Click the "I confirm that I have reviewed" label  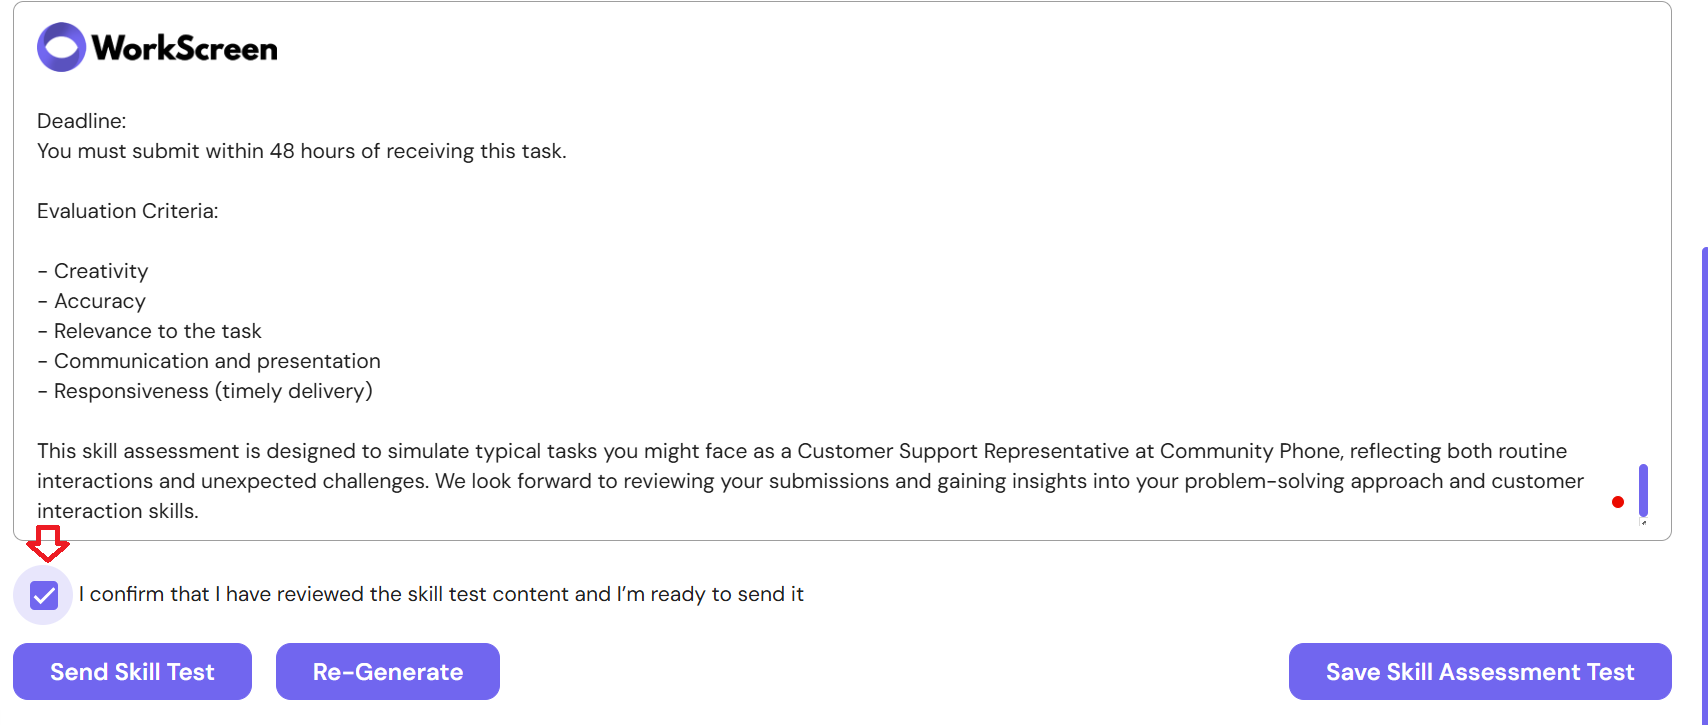(441, 594)
